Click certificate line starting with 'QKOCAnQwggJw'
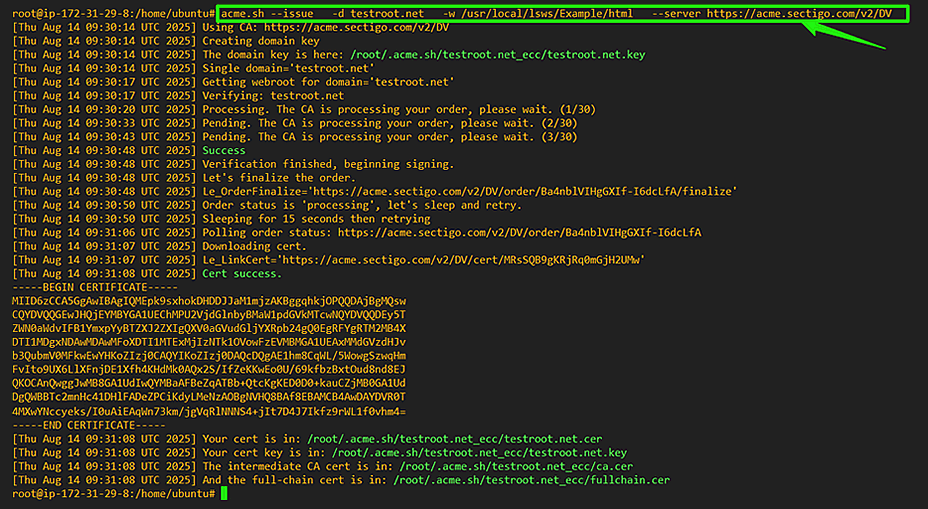The image size is (928, 509). click(x=209, y=383)
